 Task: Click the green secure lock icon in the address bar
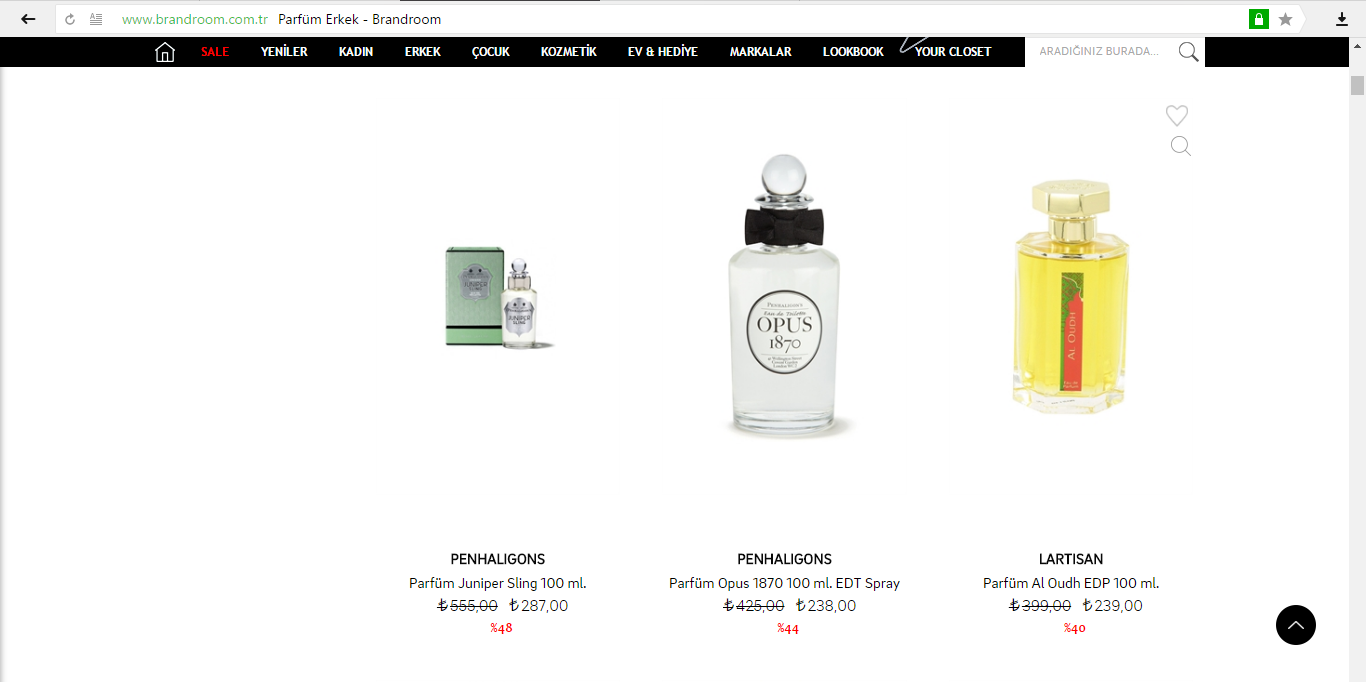pyautogui.click(x=1258, y=19)
